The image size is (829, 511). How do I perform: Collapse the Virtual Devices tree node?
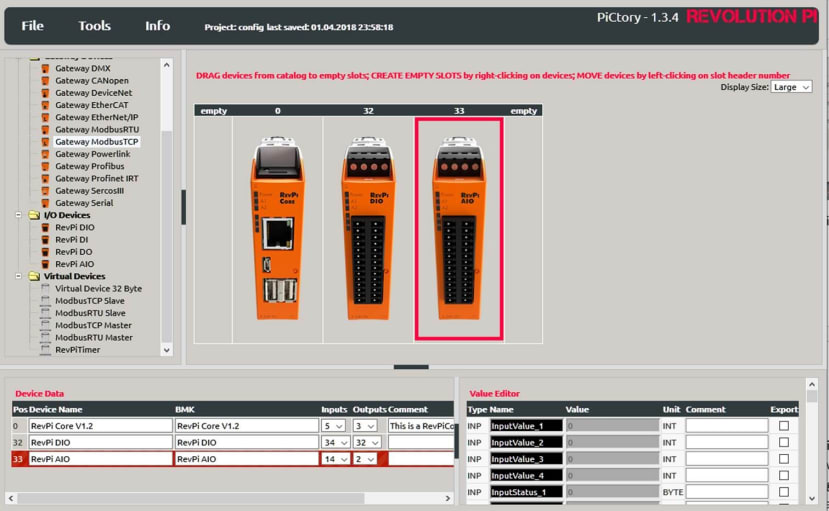coord(19,276)
